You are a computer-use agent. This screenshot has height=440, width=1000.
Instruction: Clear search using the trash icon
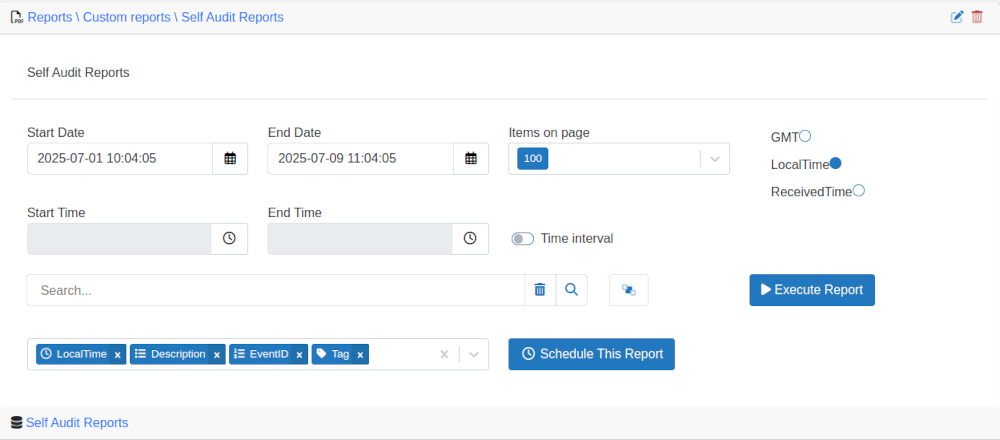(x=540, y=290)
